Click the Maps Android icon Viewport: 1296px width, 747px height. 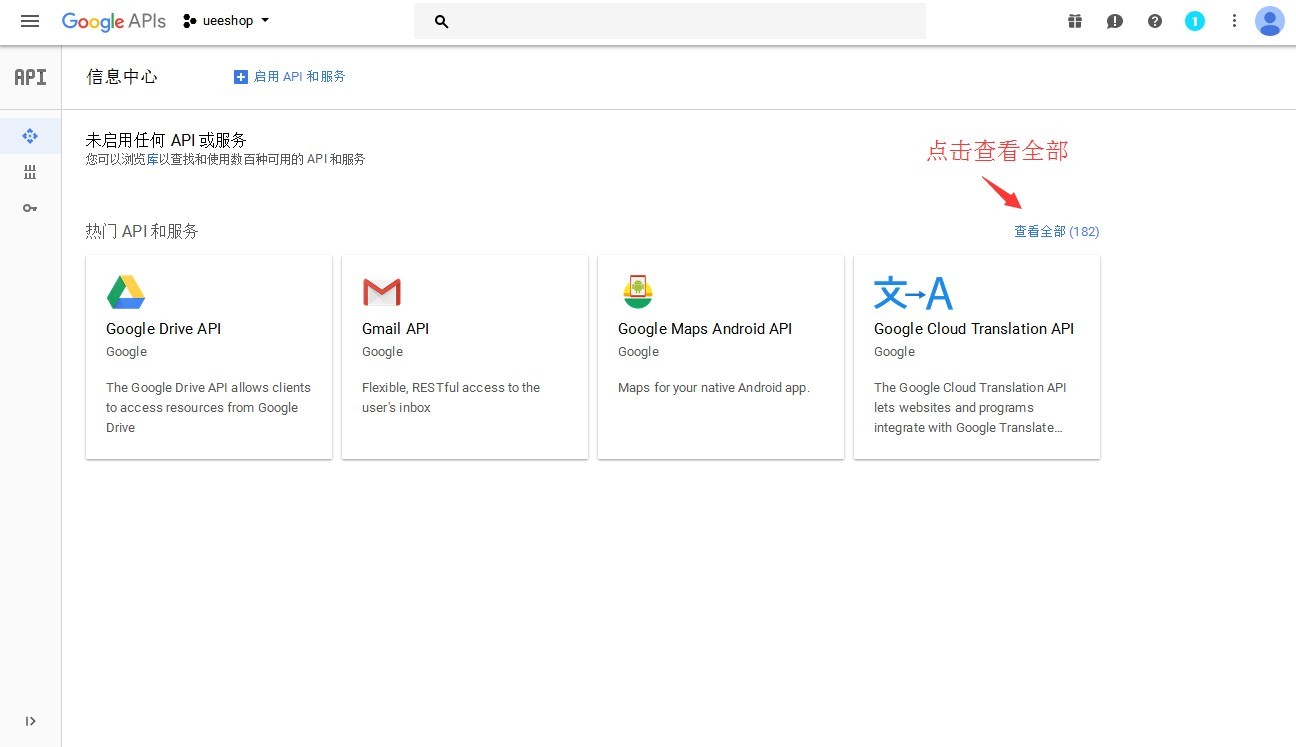point(638,291)
